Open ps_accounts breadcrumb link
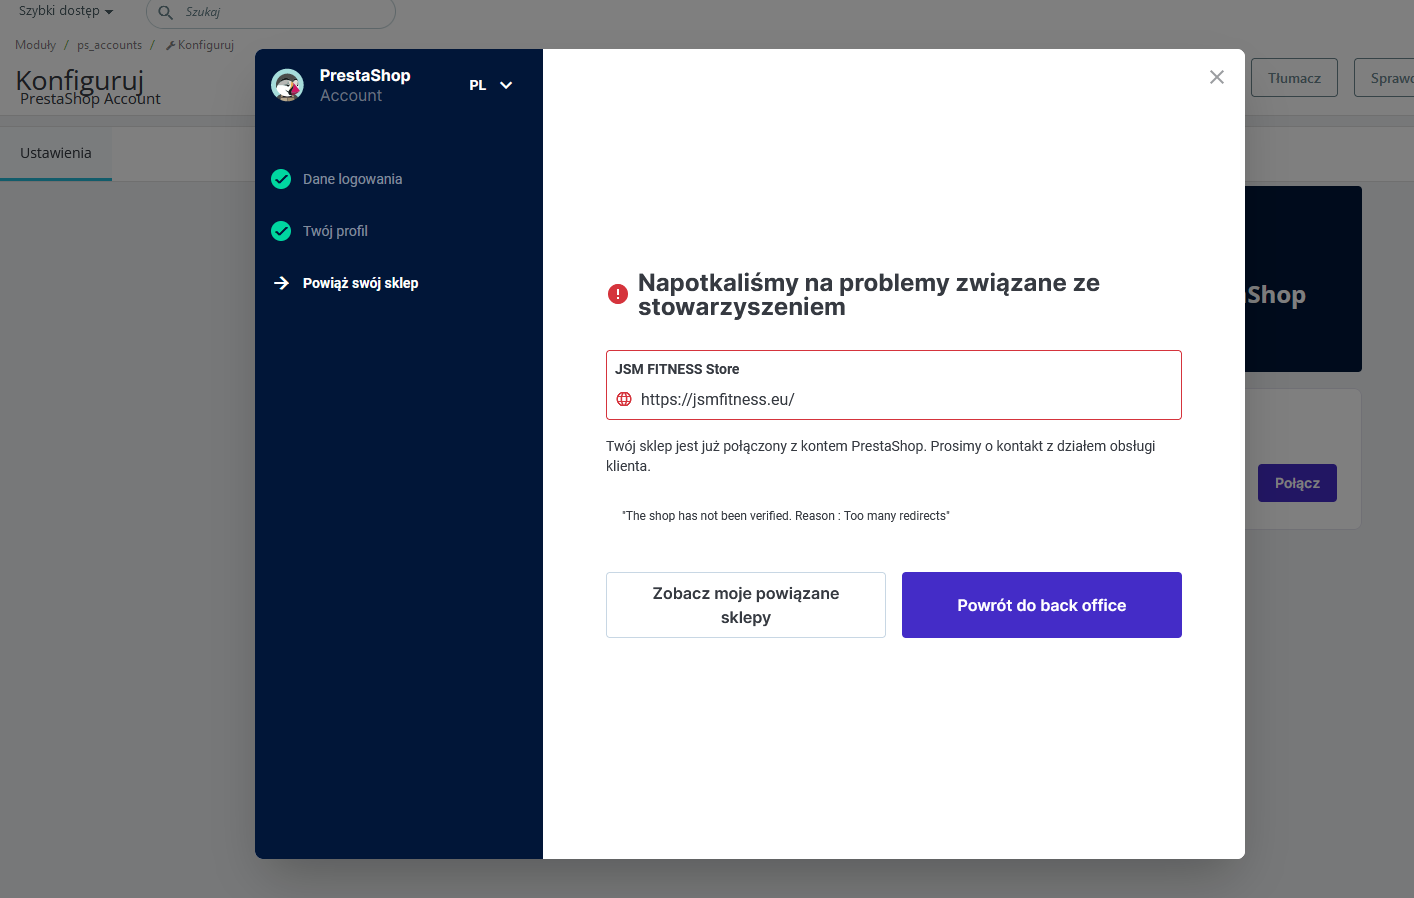 (x=109, y=45)
